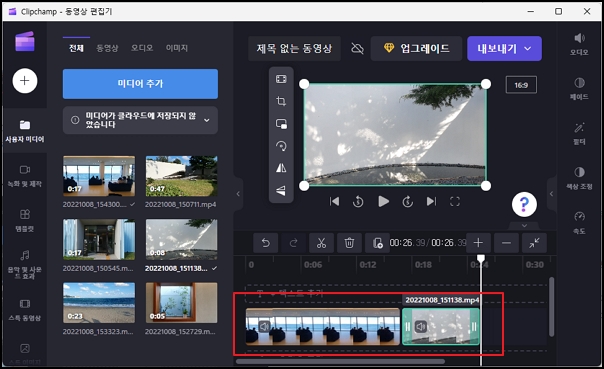Zoom out the timeline with minus button

click(506, 243)
